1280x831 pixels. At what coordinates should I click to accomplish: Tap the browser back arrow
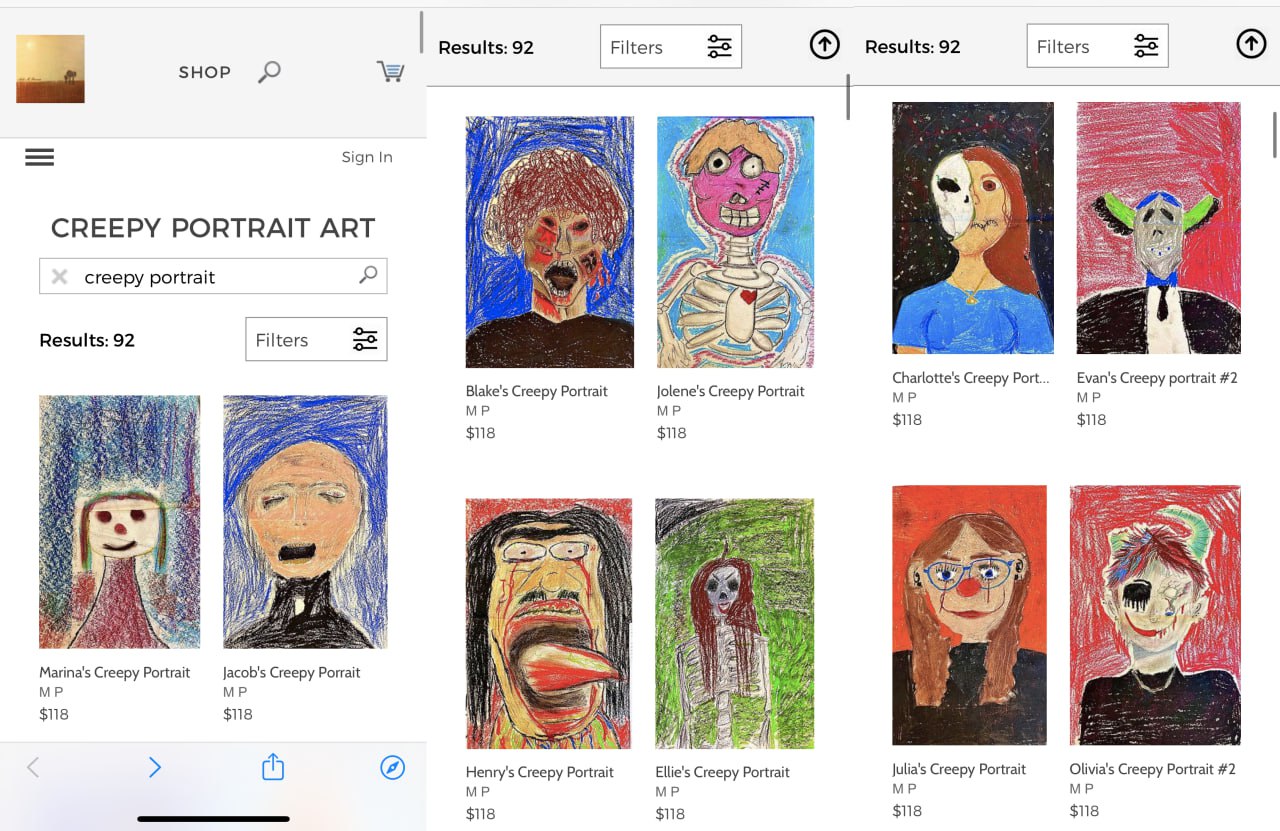(33, 767)
